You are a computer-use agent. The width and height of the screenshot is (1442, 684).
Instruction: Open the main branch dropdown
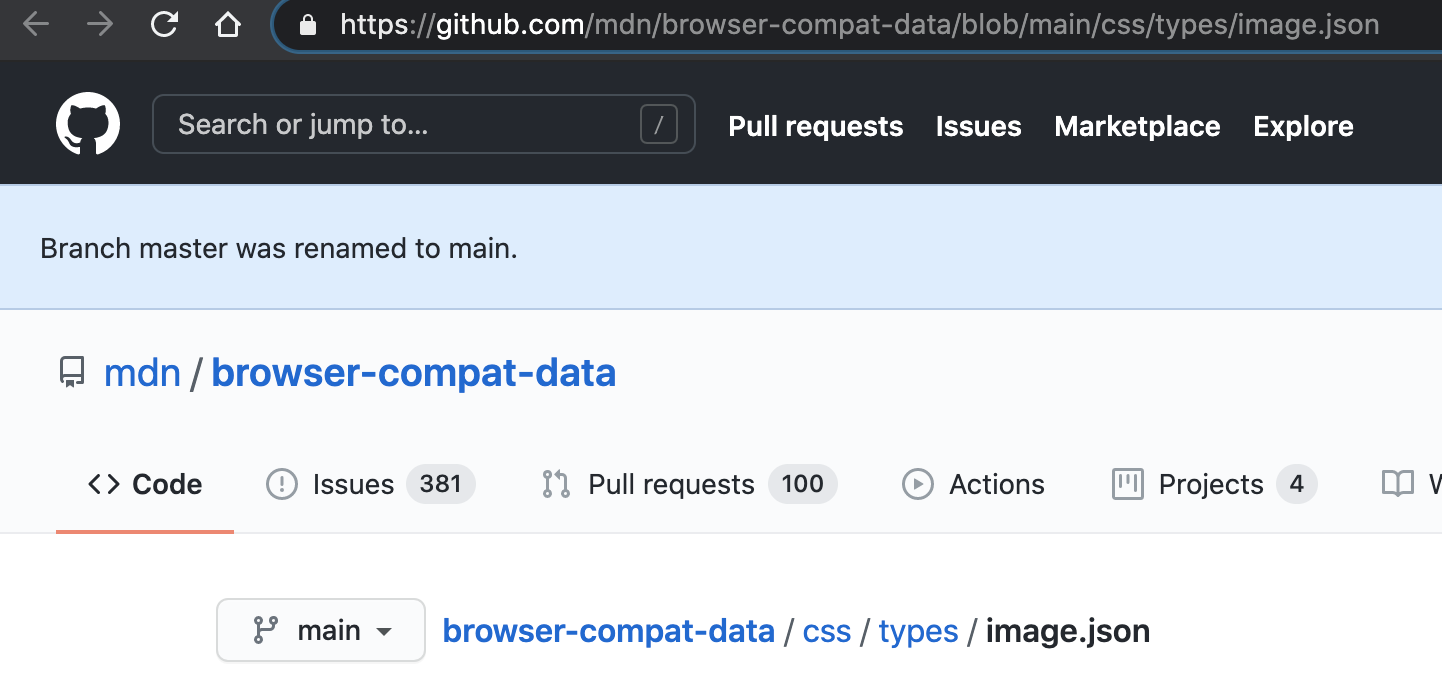(321, 630)
